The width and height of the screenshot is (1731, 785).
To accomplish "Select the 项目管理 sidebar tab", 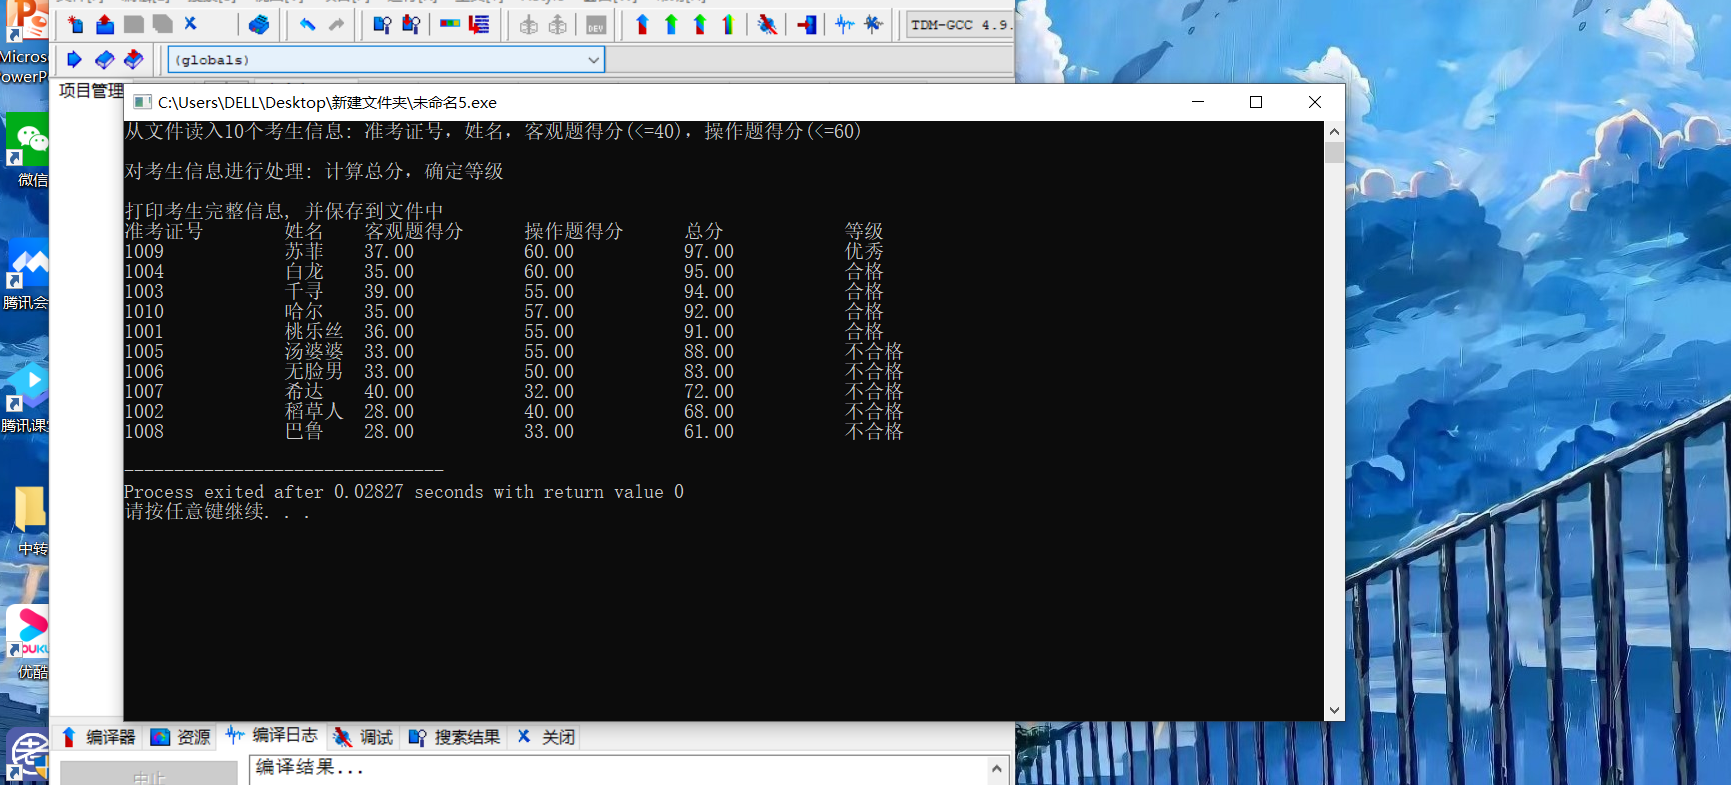I will click(91, 91).
